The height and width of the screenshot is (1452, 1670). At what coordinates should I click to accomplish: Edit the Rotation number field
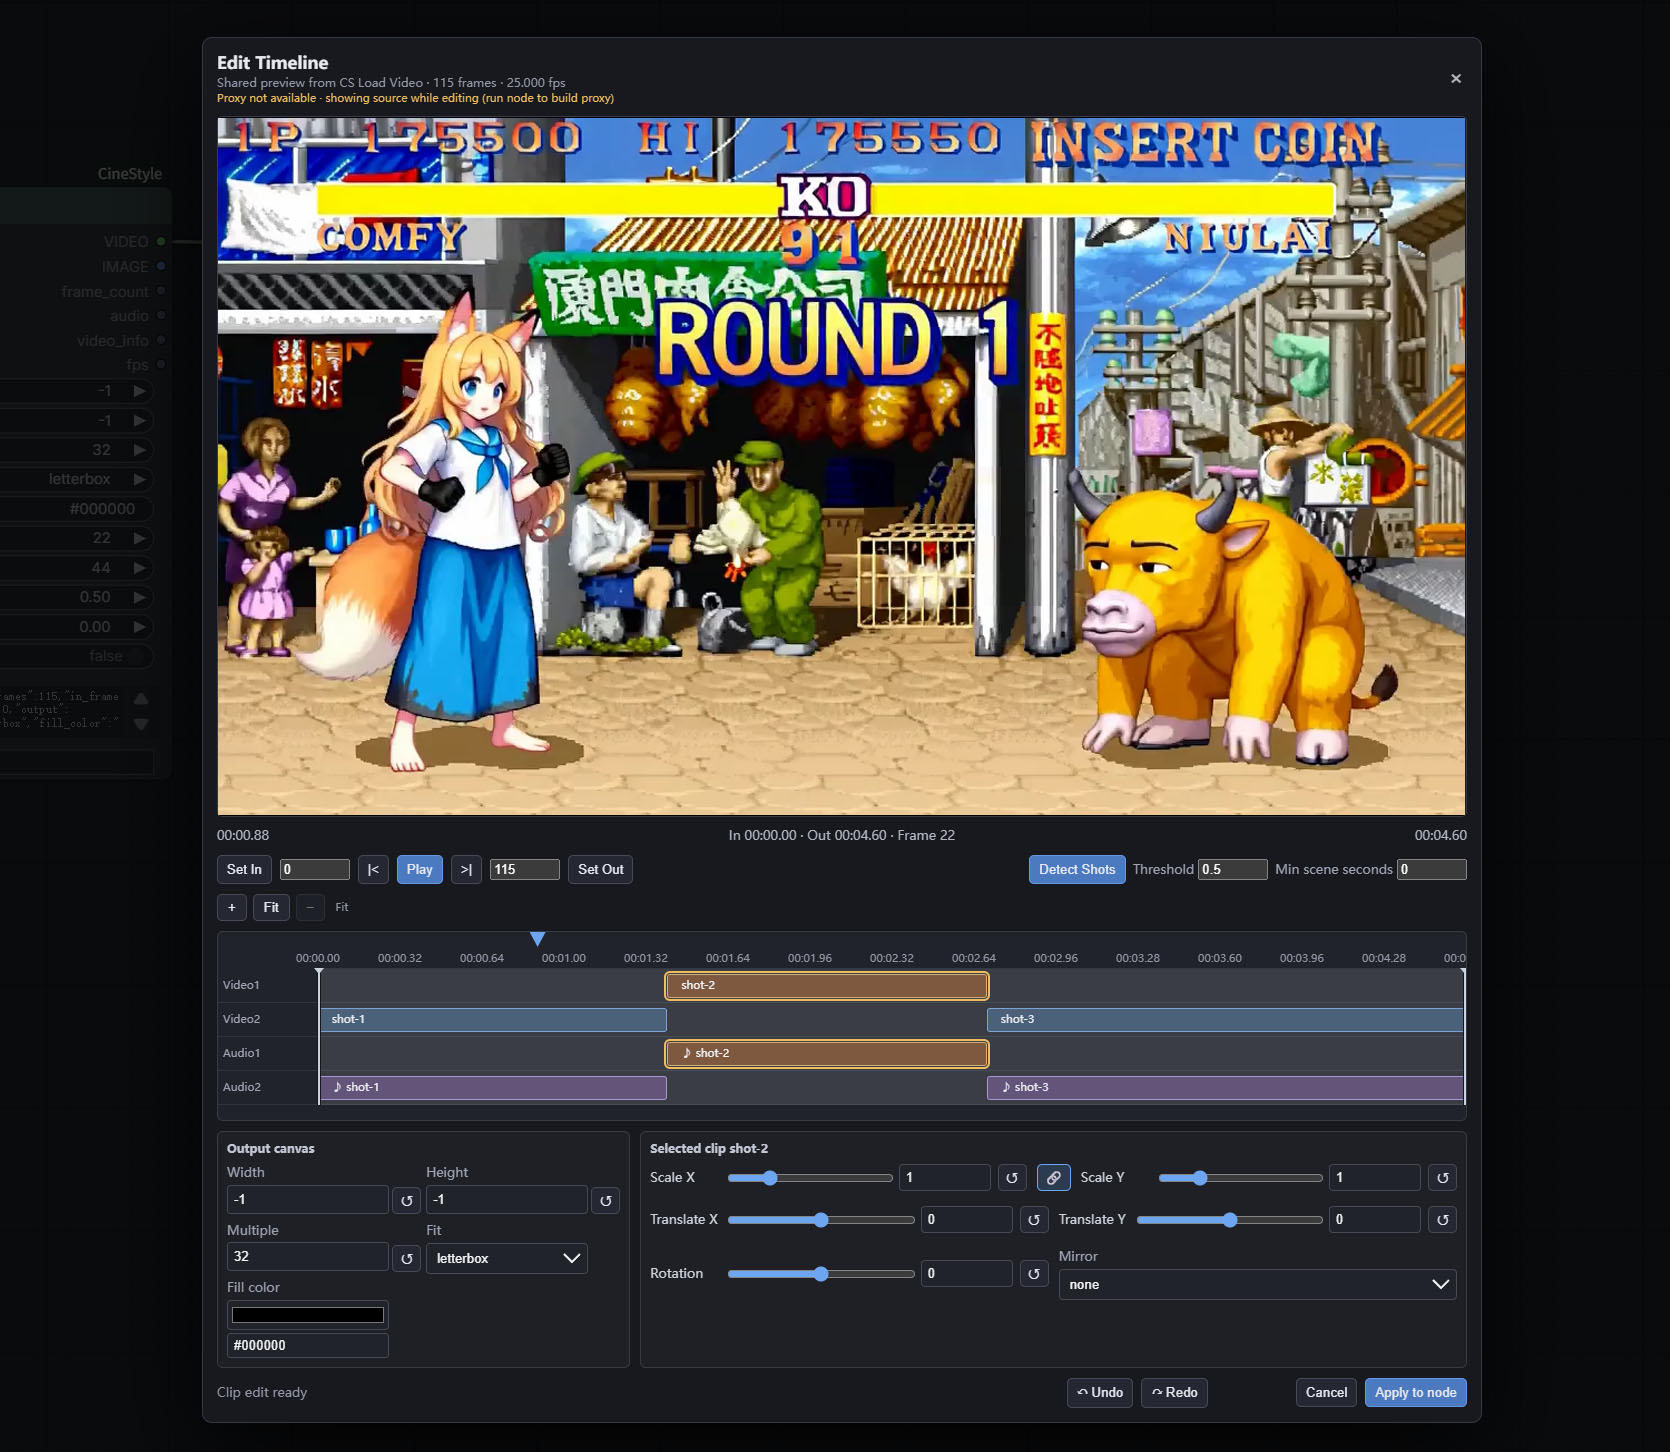(967, 1274)
